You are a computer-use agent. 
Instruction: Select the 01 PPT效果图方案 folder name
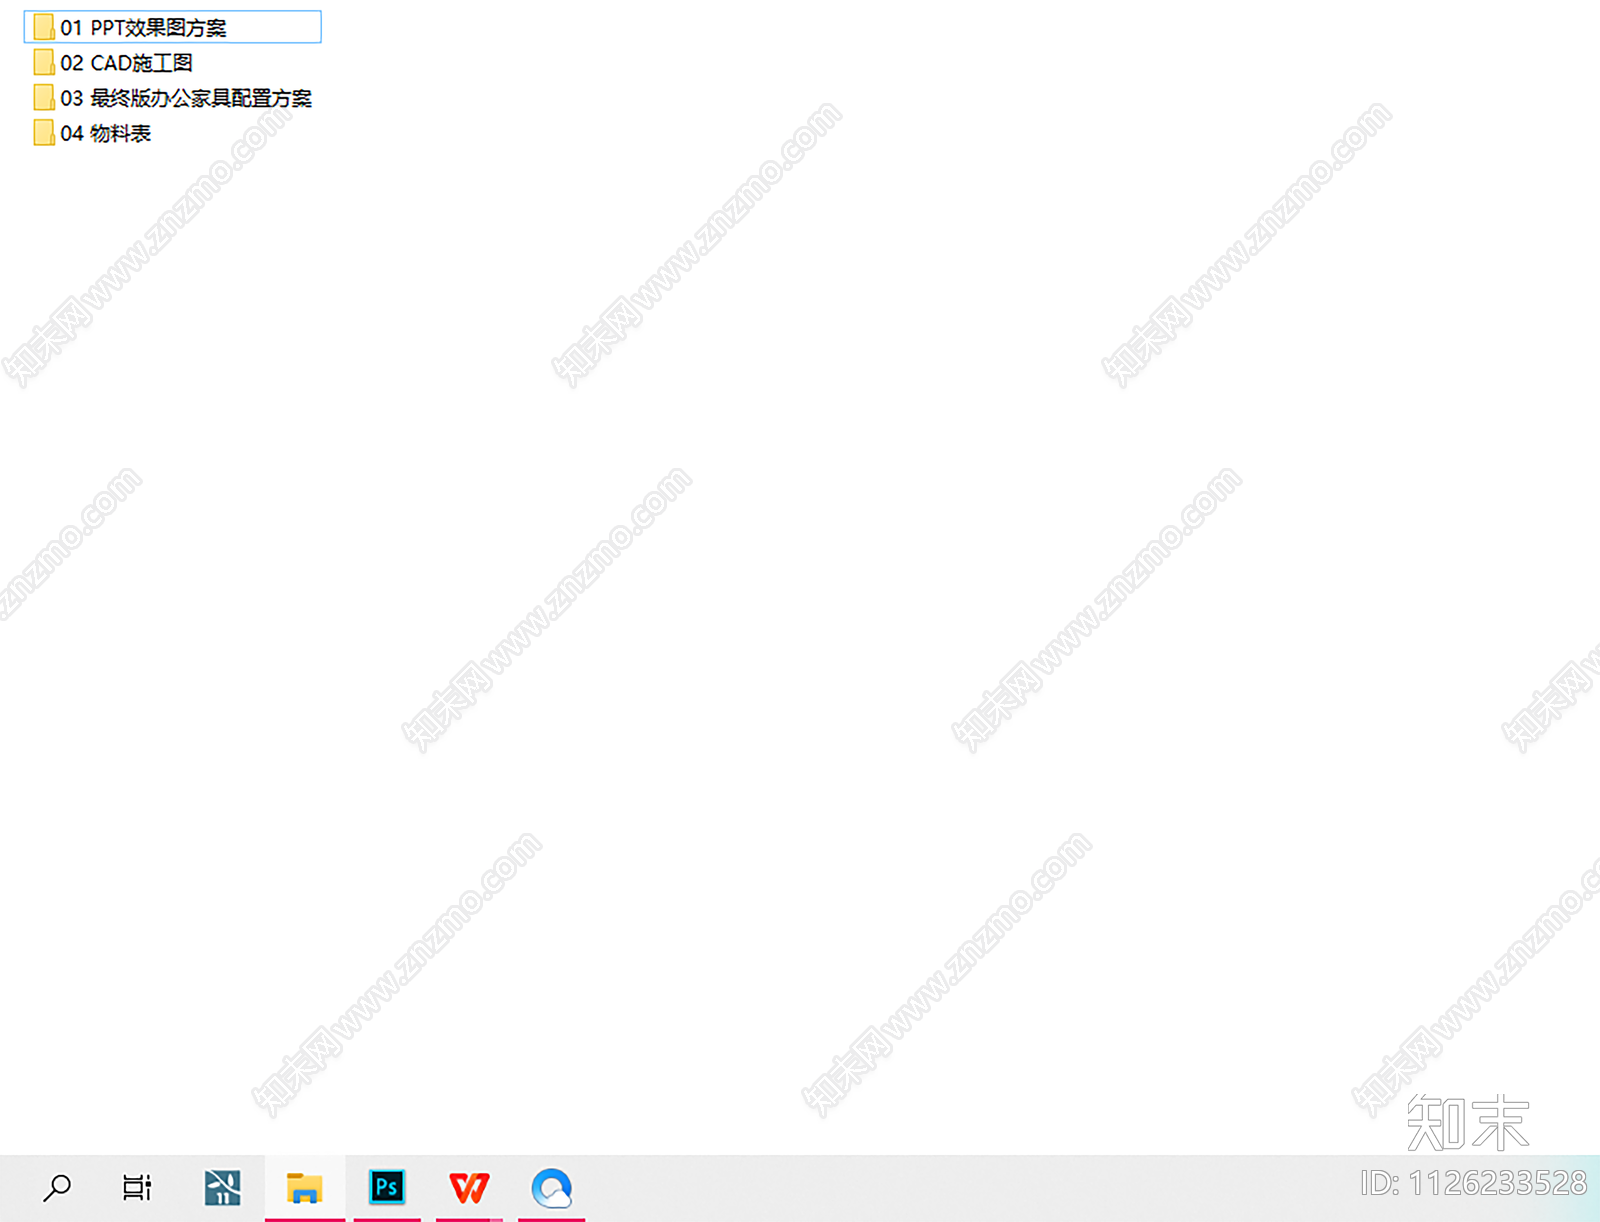(x=143, y=28)
